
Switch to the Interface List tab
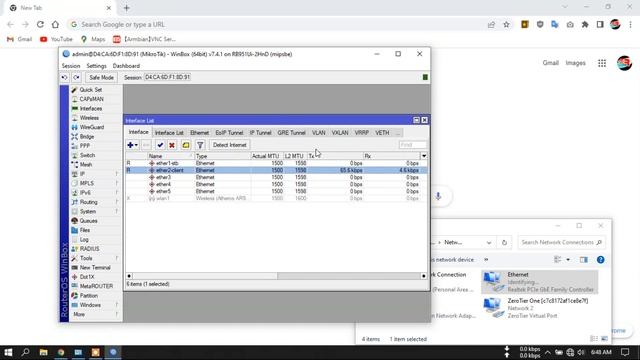click(x=169, y=133)
